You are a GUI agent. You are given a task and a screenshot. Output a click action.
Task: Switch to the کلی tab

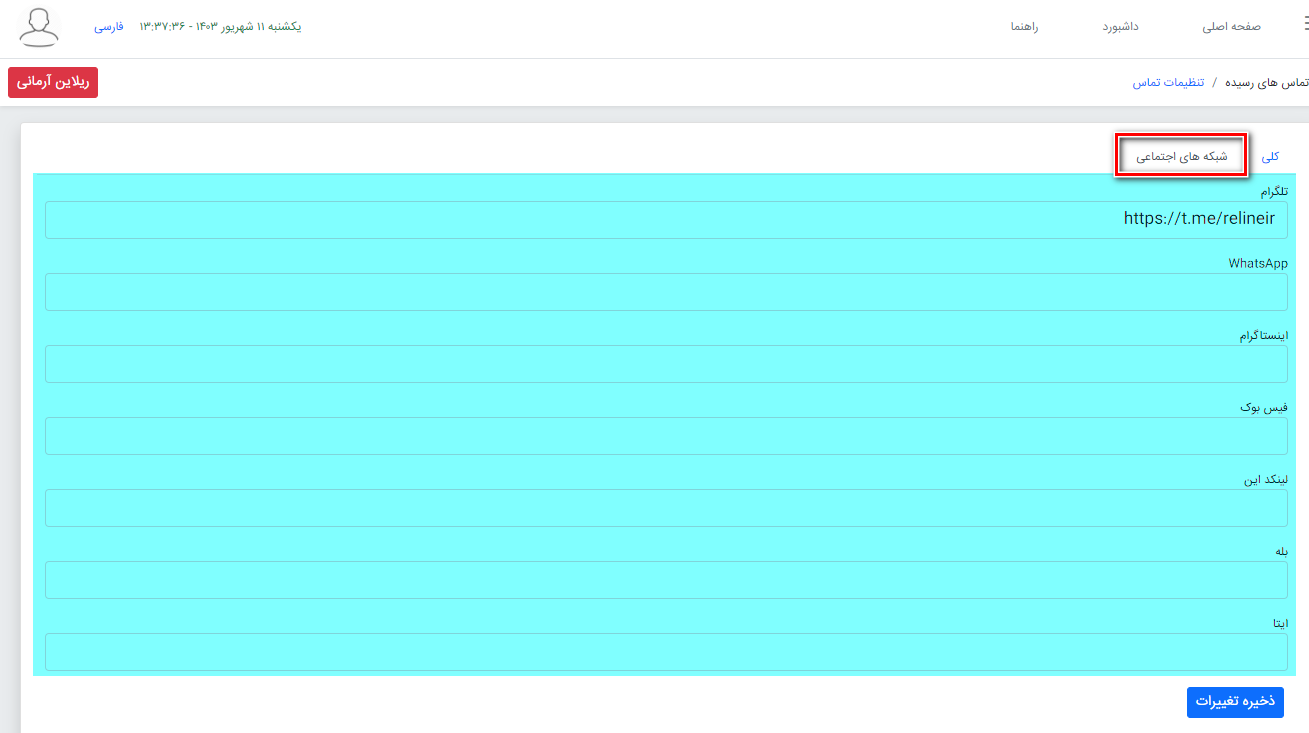pyautogui.click(x=1270, y=156)
